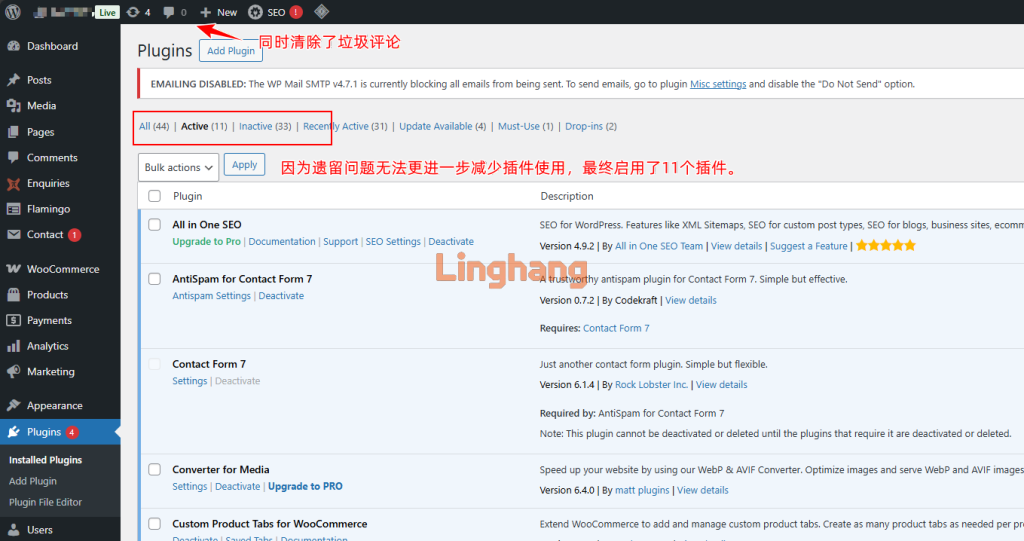Open the Media library in sidebar
The width and height of the screenshot is (1024, 541).
click(41, 106)
